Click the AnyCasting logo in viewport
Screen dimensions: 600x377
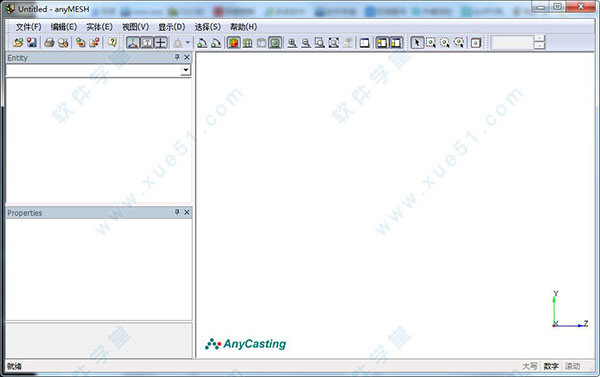(x=245, y=344)
